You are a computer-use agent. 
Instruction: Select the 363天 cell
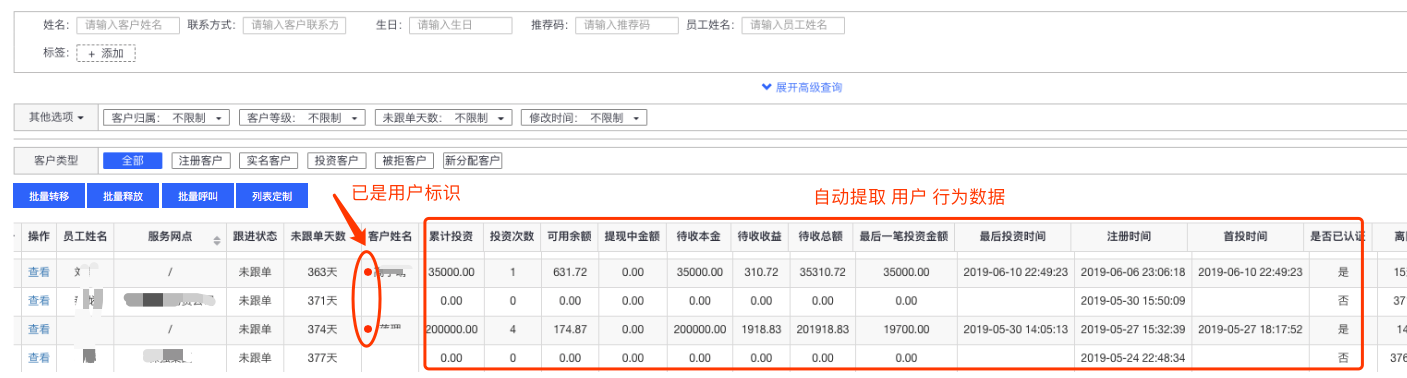(323, 272)
